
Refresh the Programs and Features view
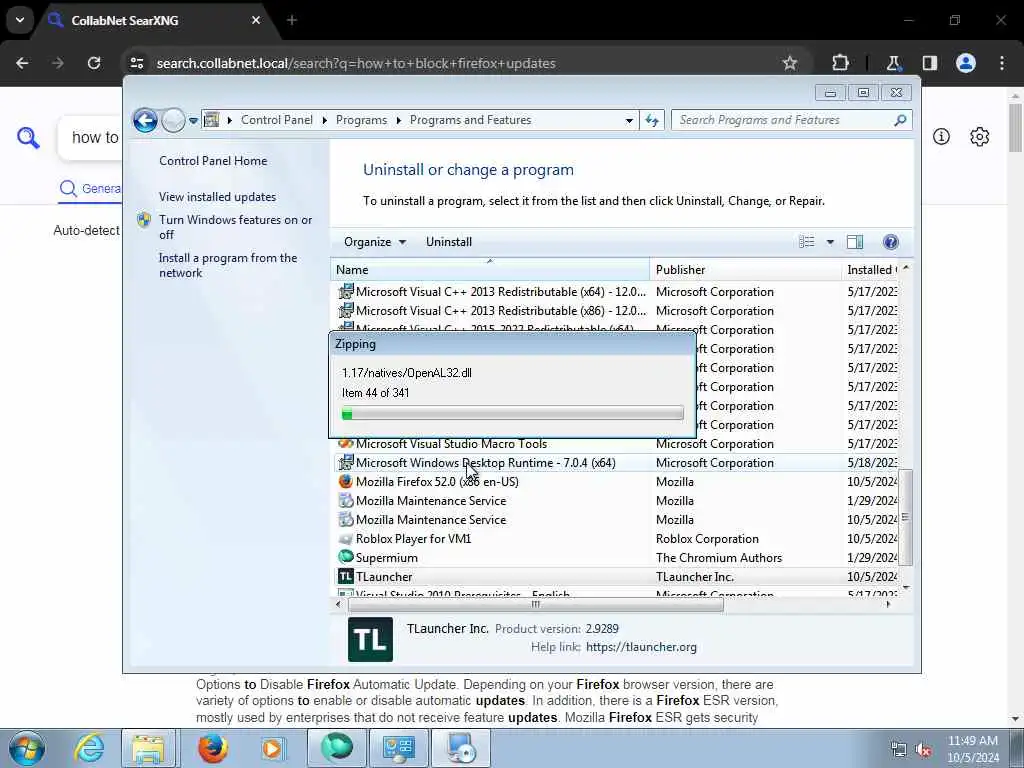(652, 120)
